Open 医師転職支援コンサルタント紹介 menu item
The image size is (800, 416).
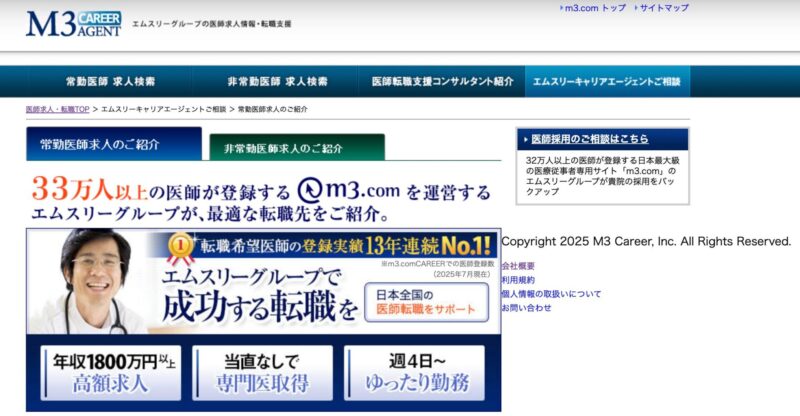point(442,81)
